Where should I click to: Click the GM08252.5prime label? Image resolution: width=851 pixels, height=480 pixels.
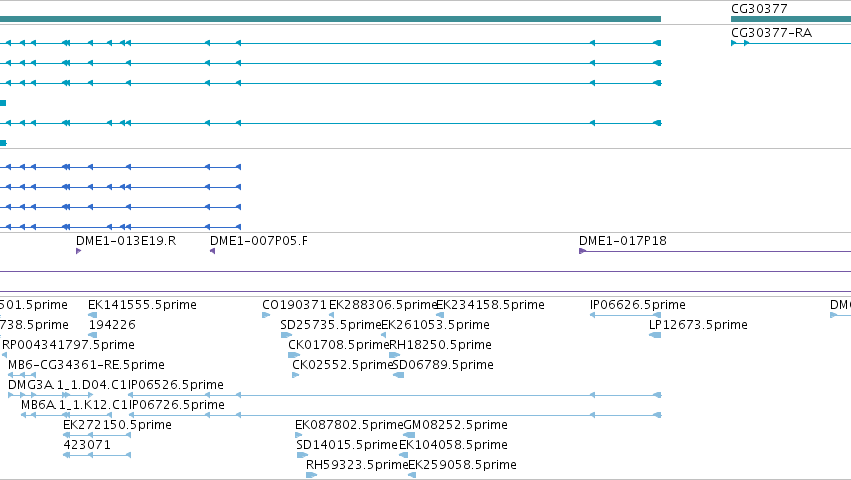[455, 425]
